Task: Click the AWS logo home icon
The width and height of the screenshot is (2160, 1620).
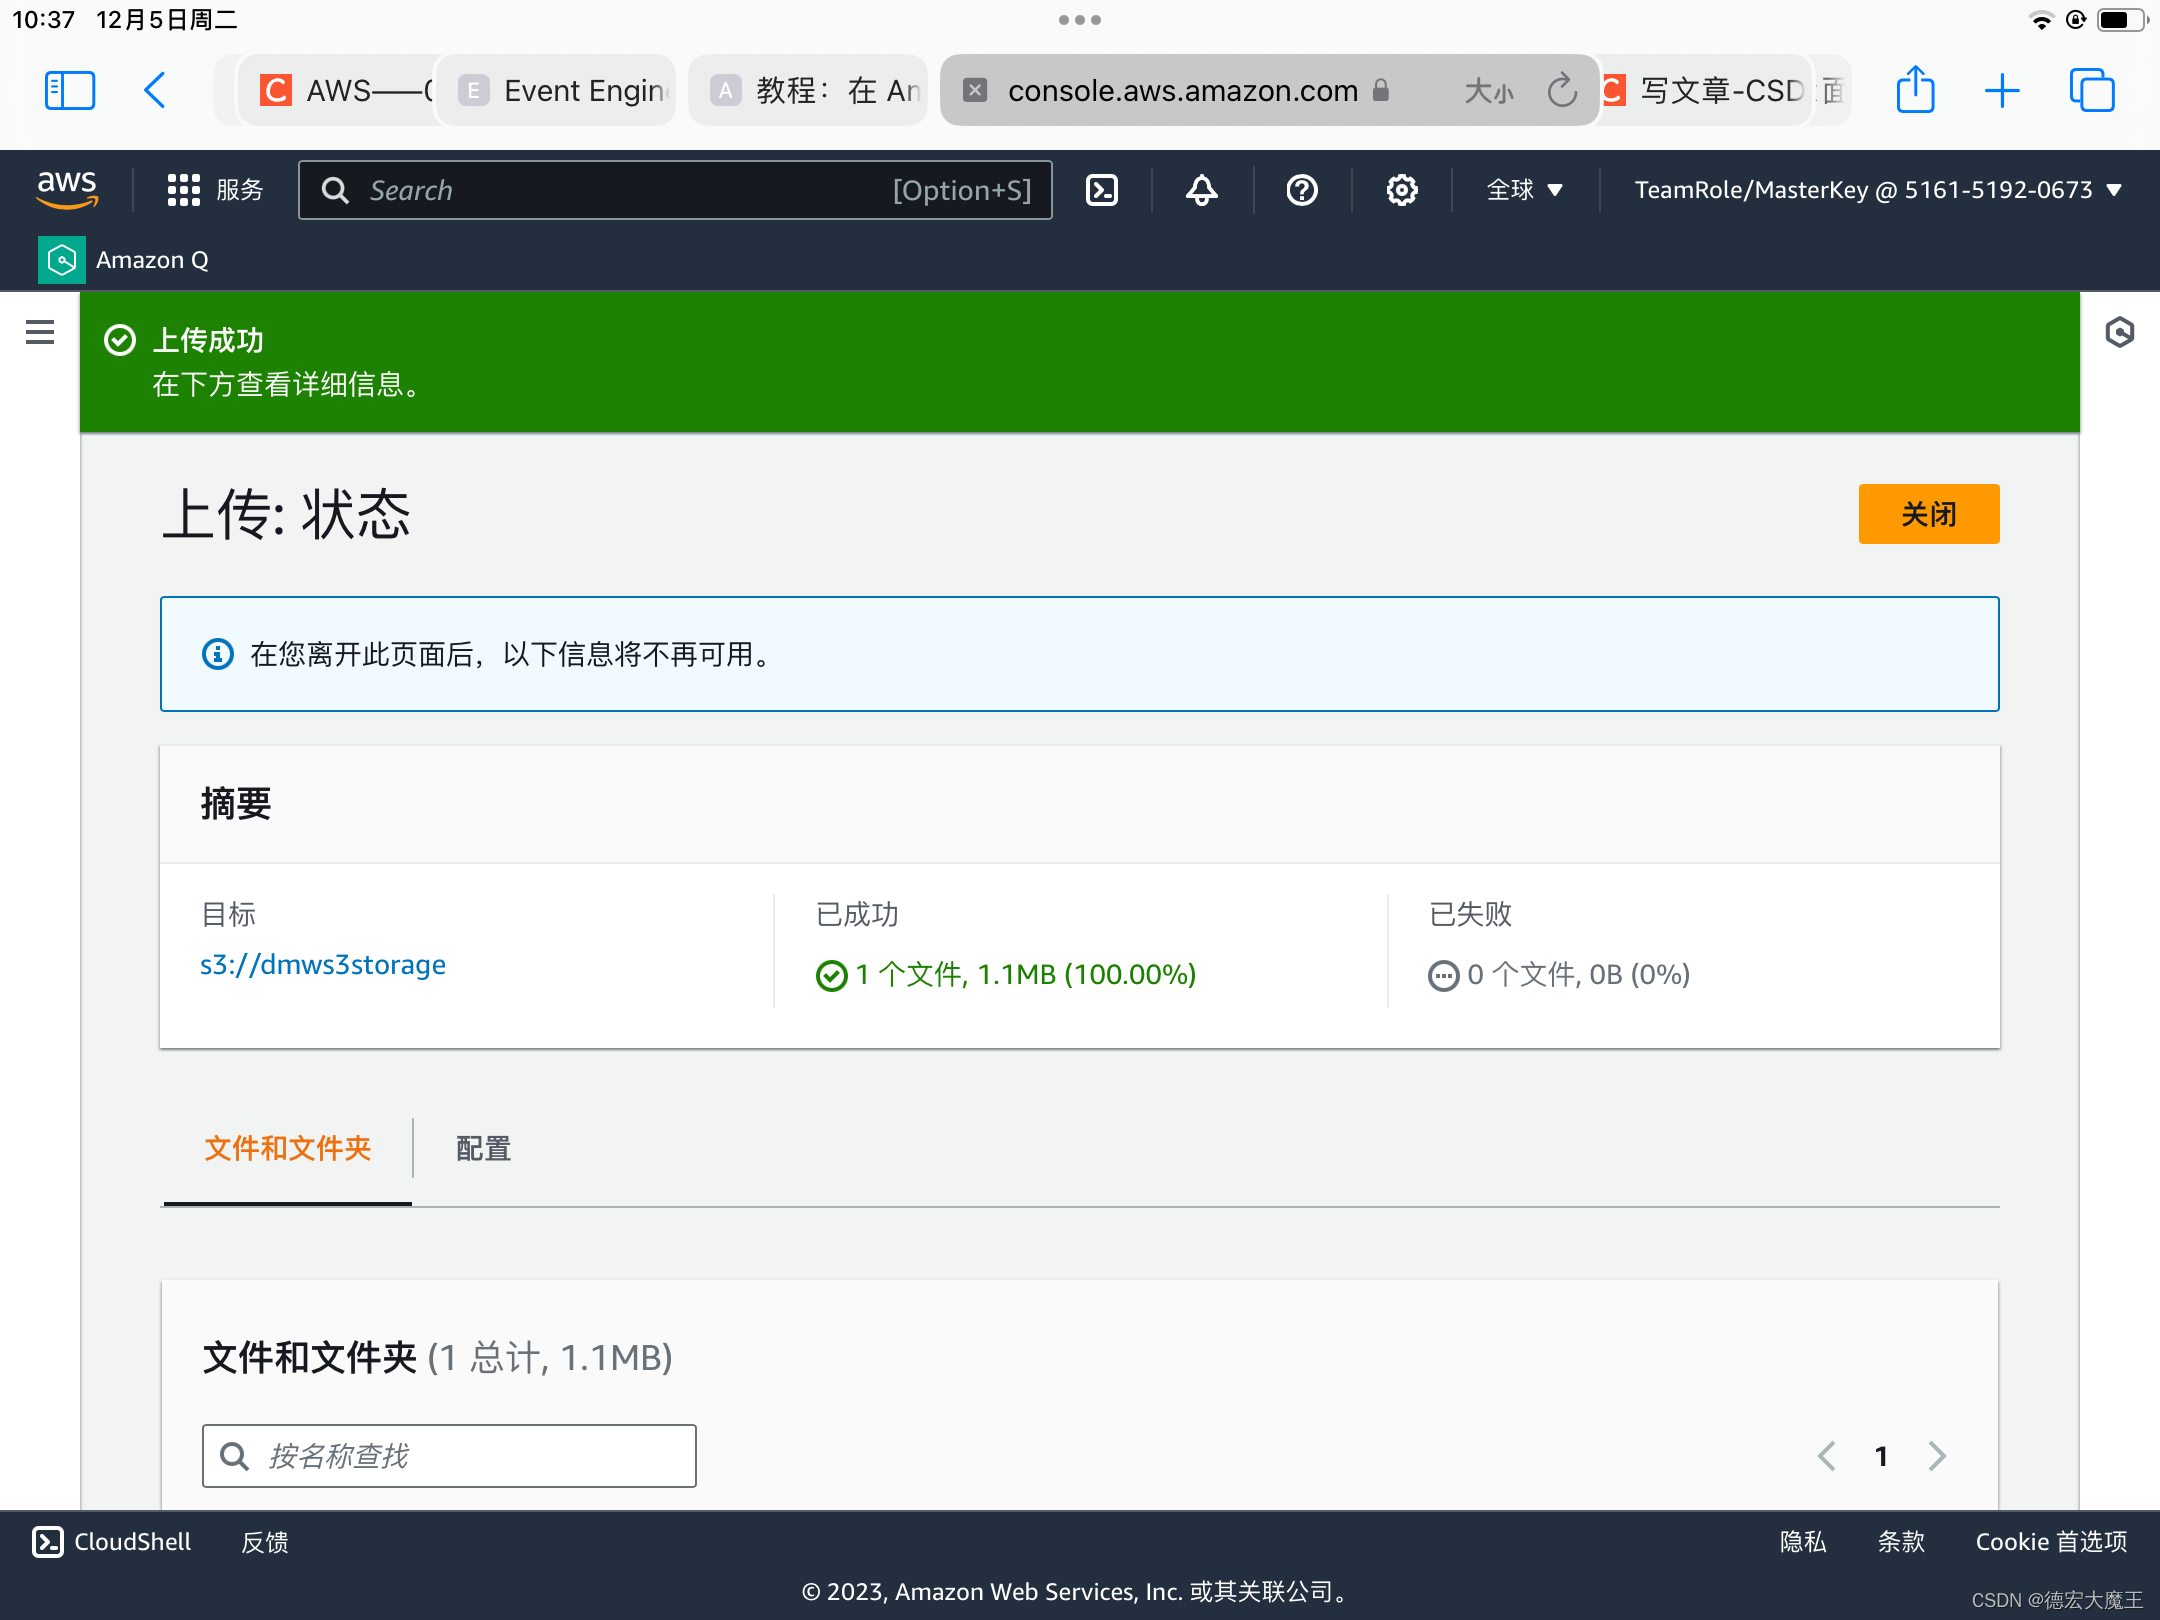Action: click(67, 189)
